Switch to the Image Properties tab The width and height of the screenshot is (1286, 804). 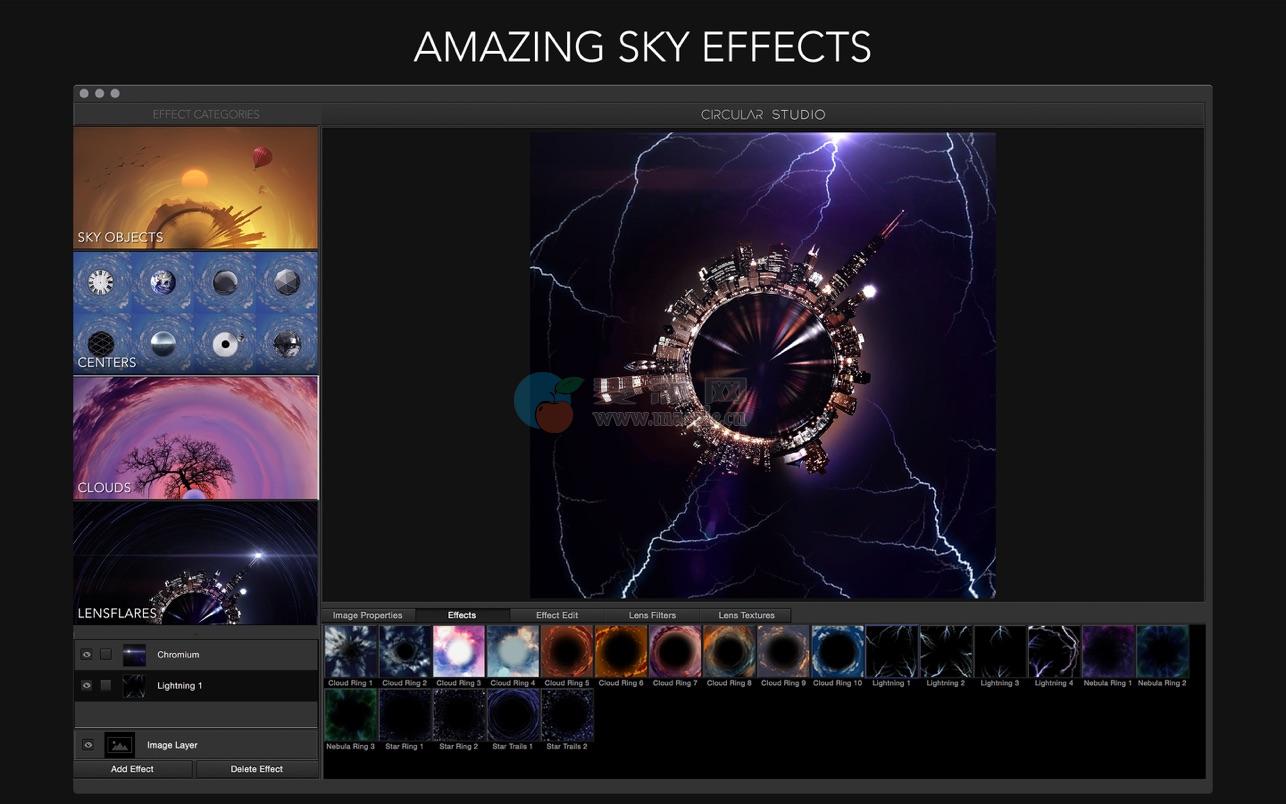[367, 615]
